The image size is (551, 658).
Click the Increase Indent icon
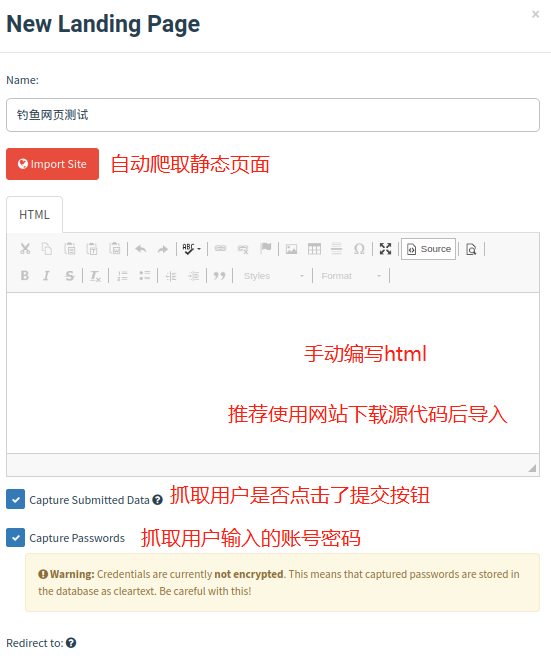[x=193, y=276]
